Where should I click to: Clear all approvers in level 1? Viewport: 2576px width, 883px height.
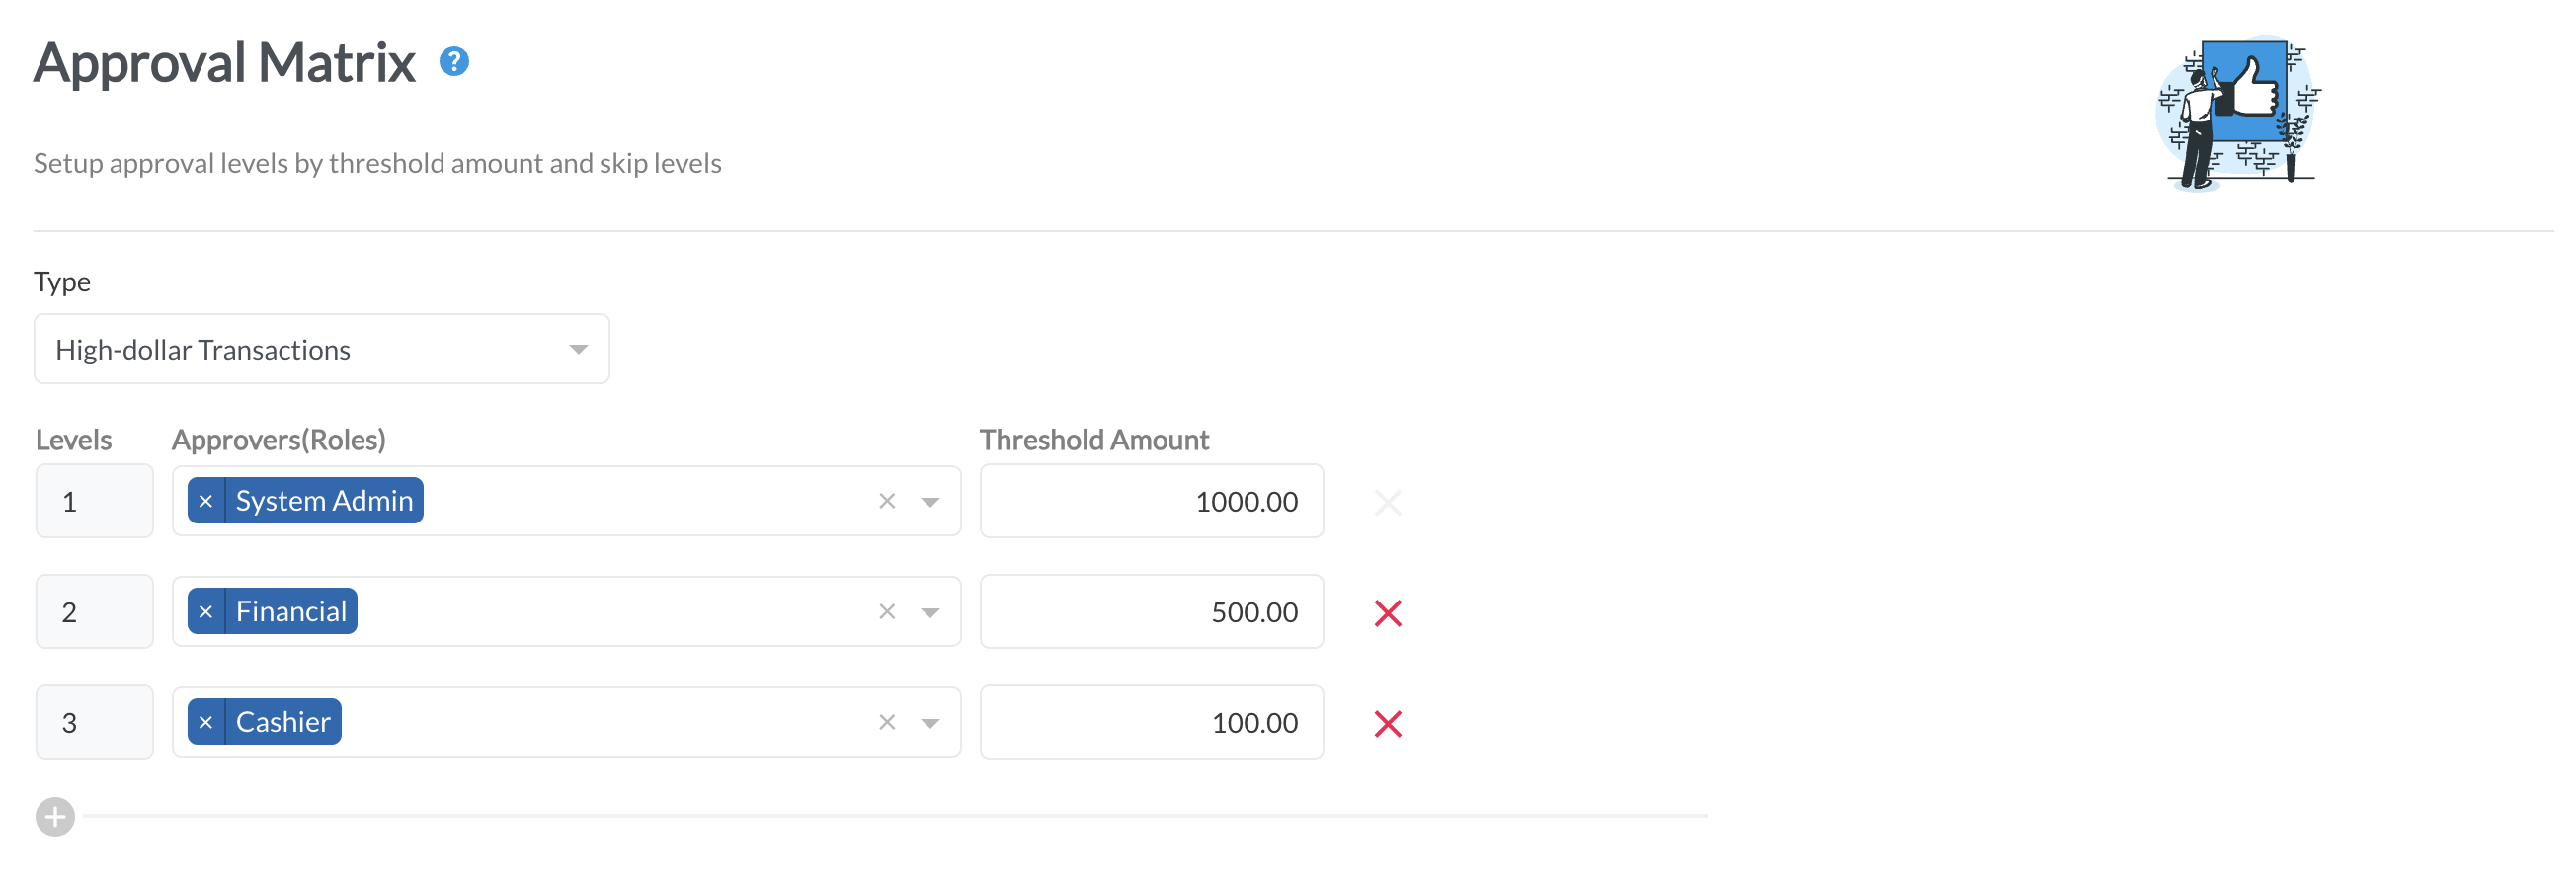(x=887, y=501)
